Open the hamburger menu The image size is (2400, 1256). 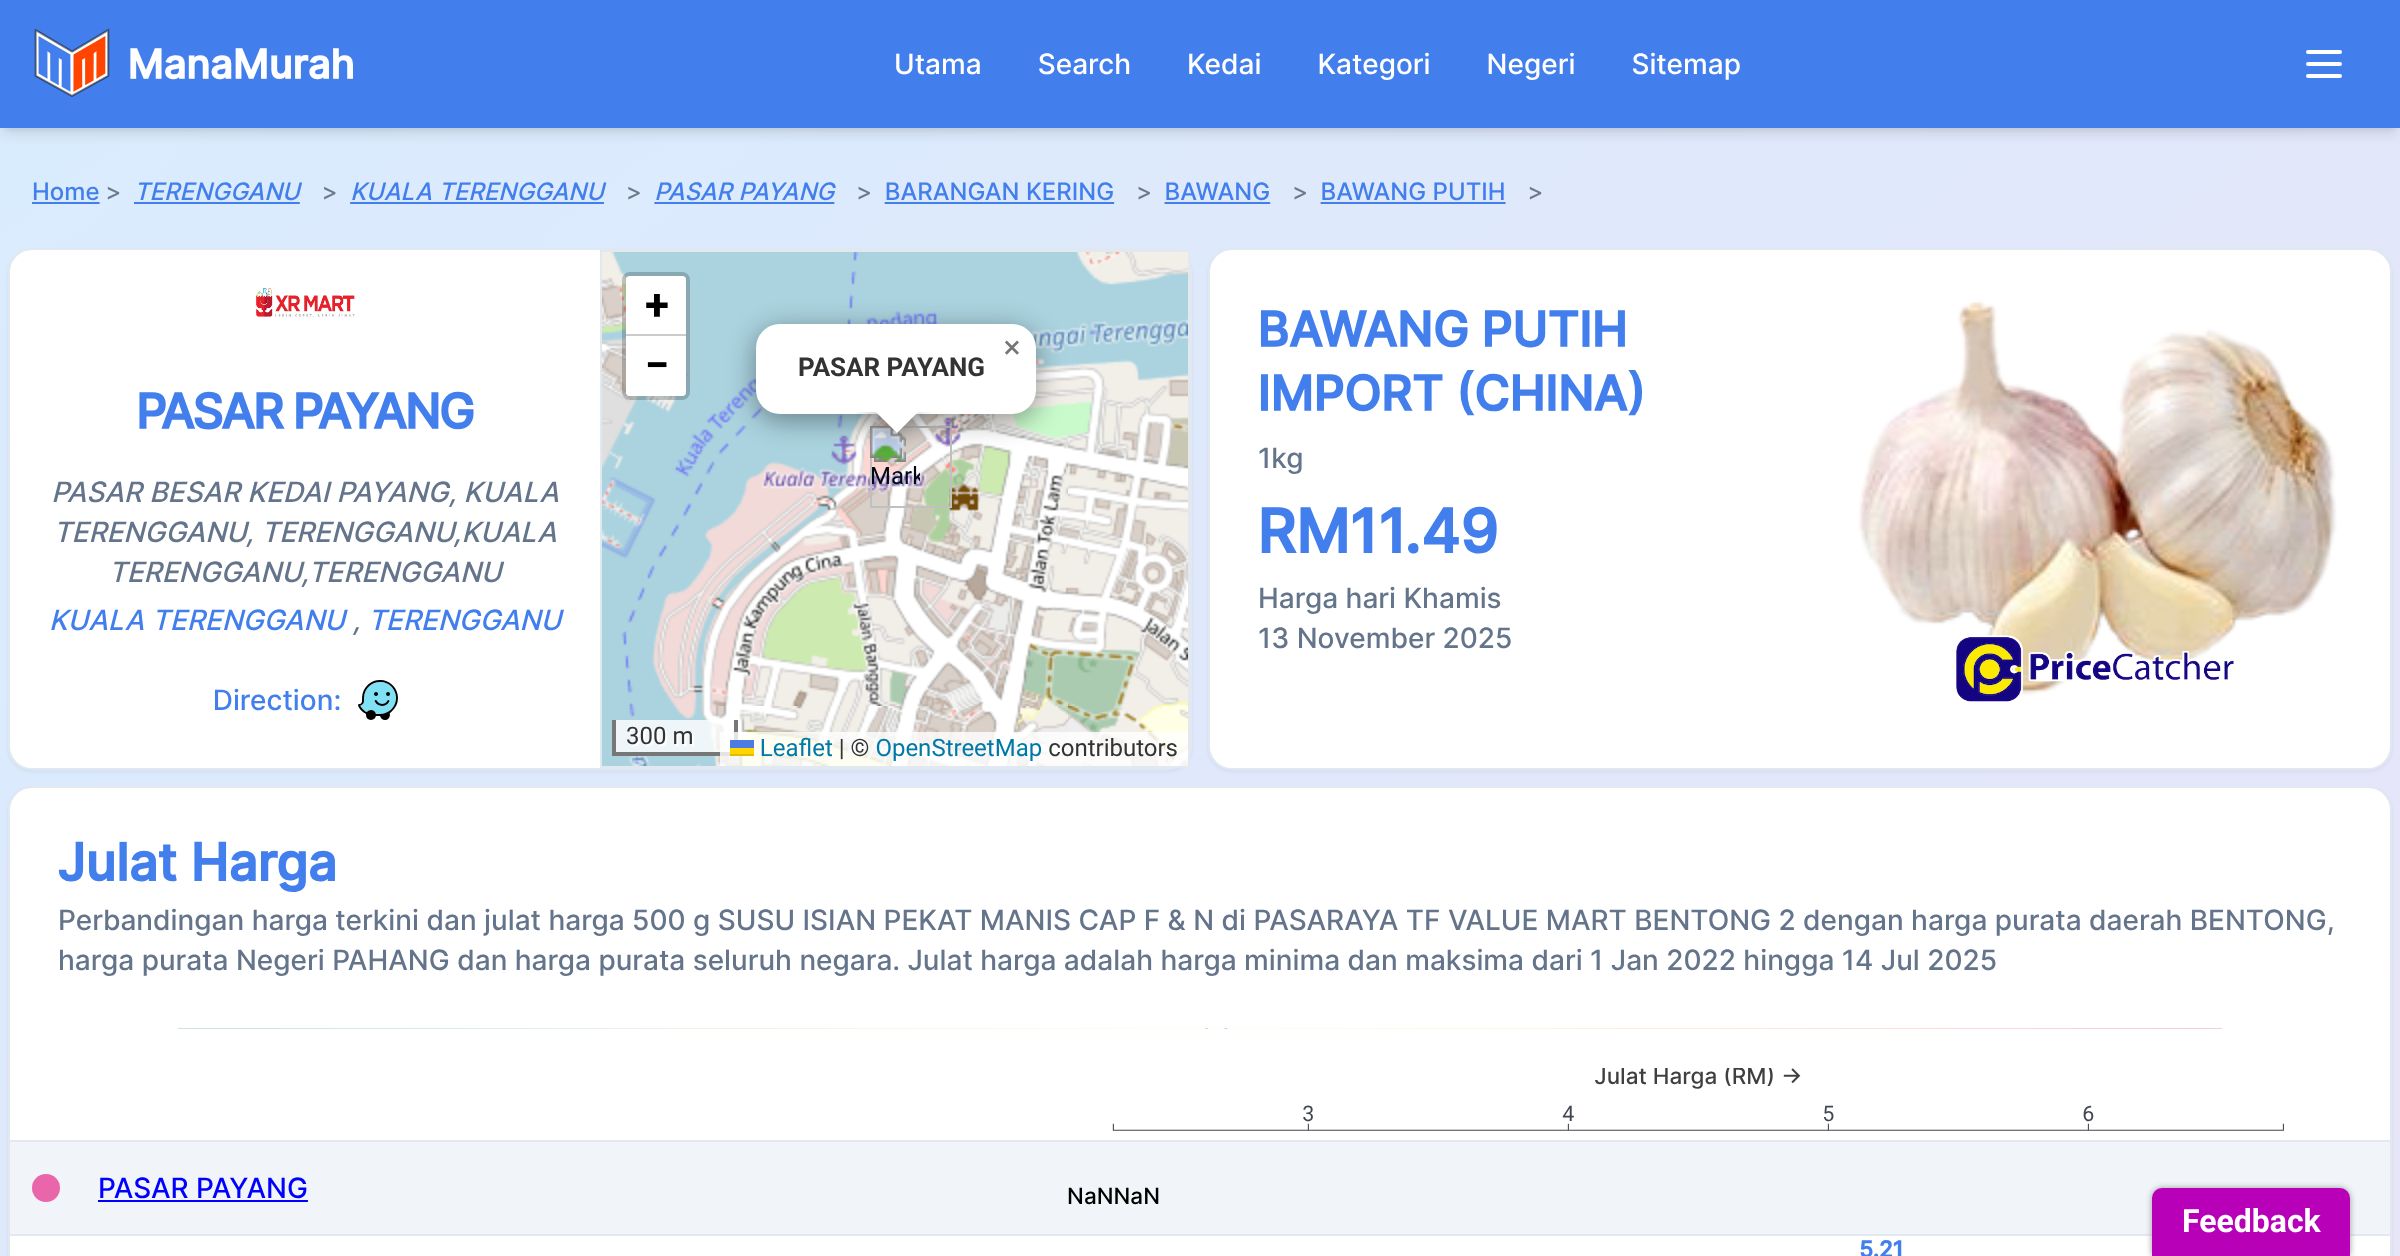pos(2323,64)
